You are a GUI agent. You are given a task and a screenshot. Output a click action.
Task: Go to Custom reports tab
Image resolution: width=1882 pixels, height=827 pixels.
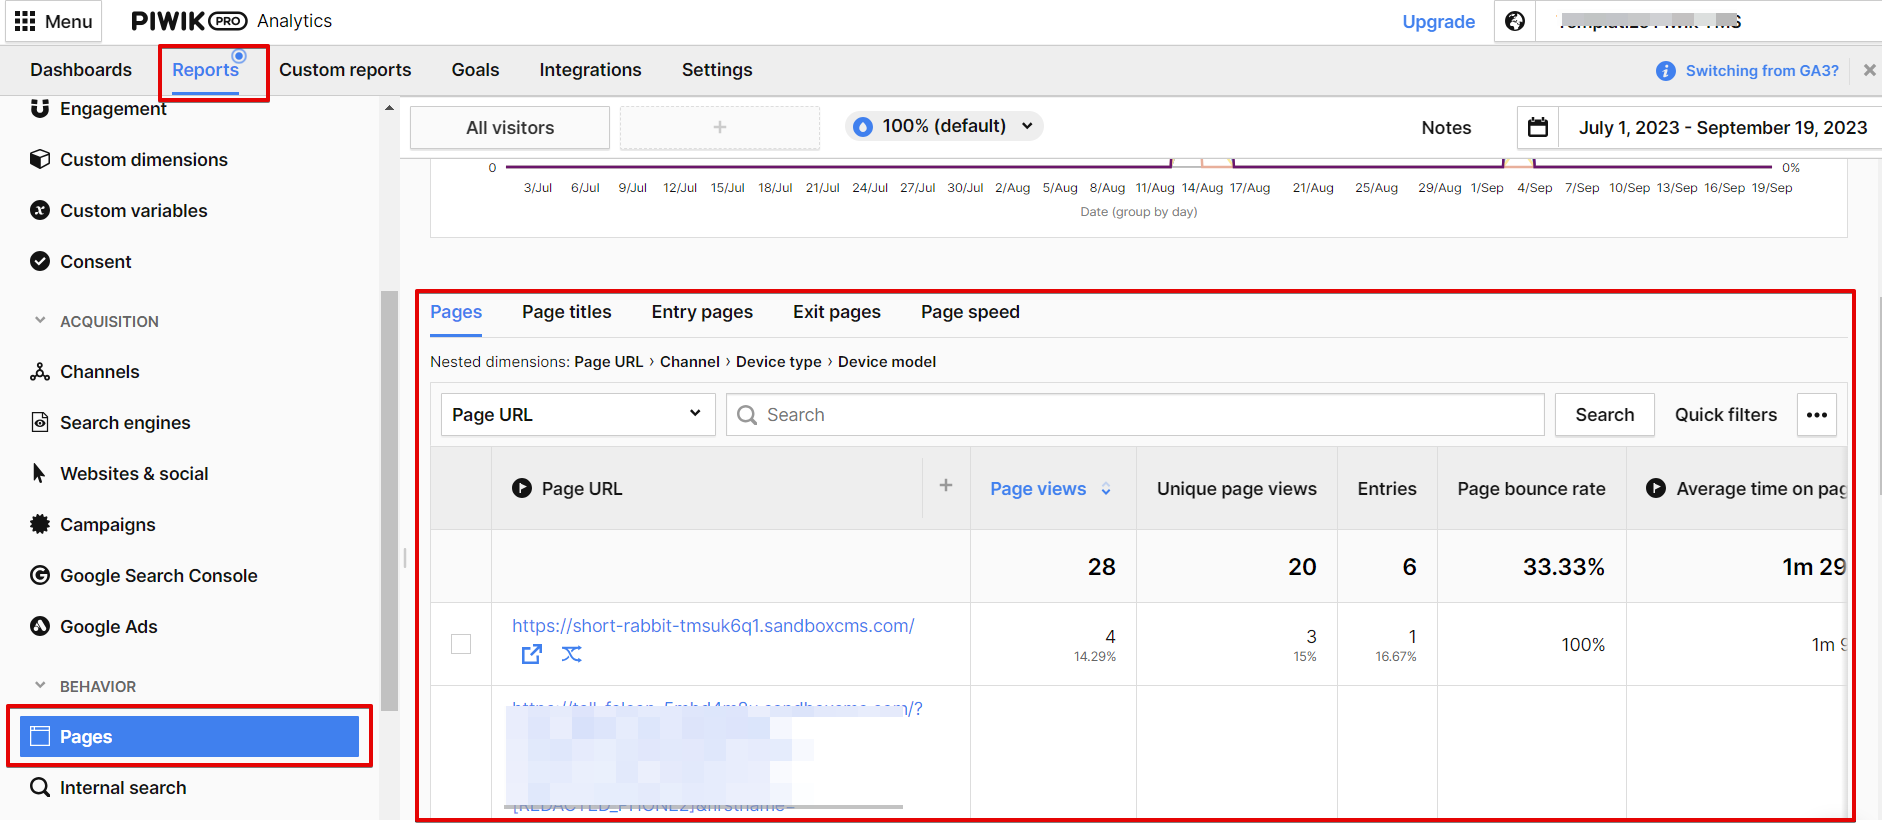pos(345,70)
